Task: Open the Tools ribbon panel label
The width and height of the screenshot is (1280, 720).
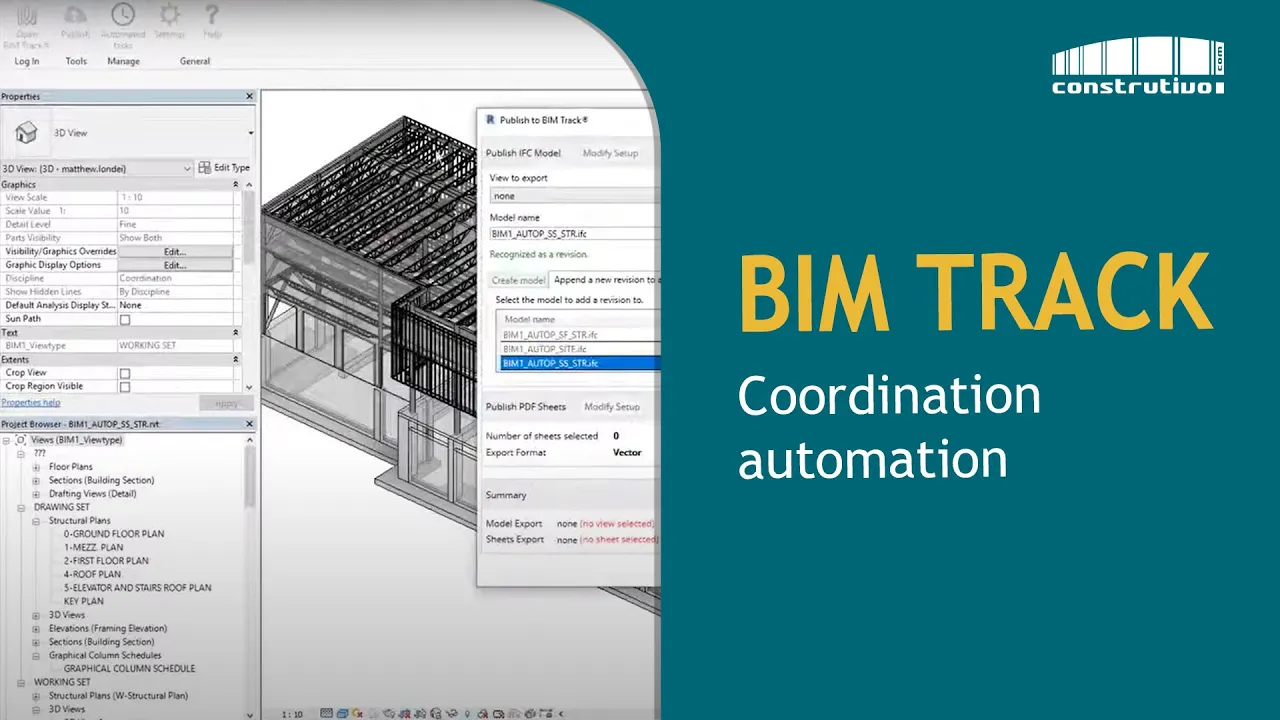Action: click(x=76, y=61)
